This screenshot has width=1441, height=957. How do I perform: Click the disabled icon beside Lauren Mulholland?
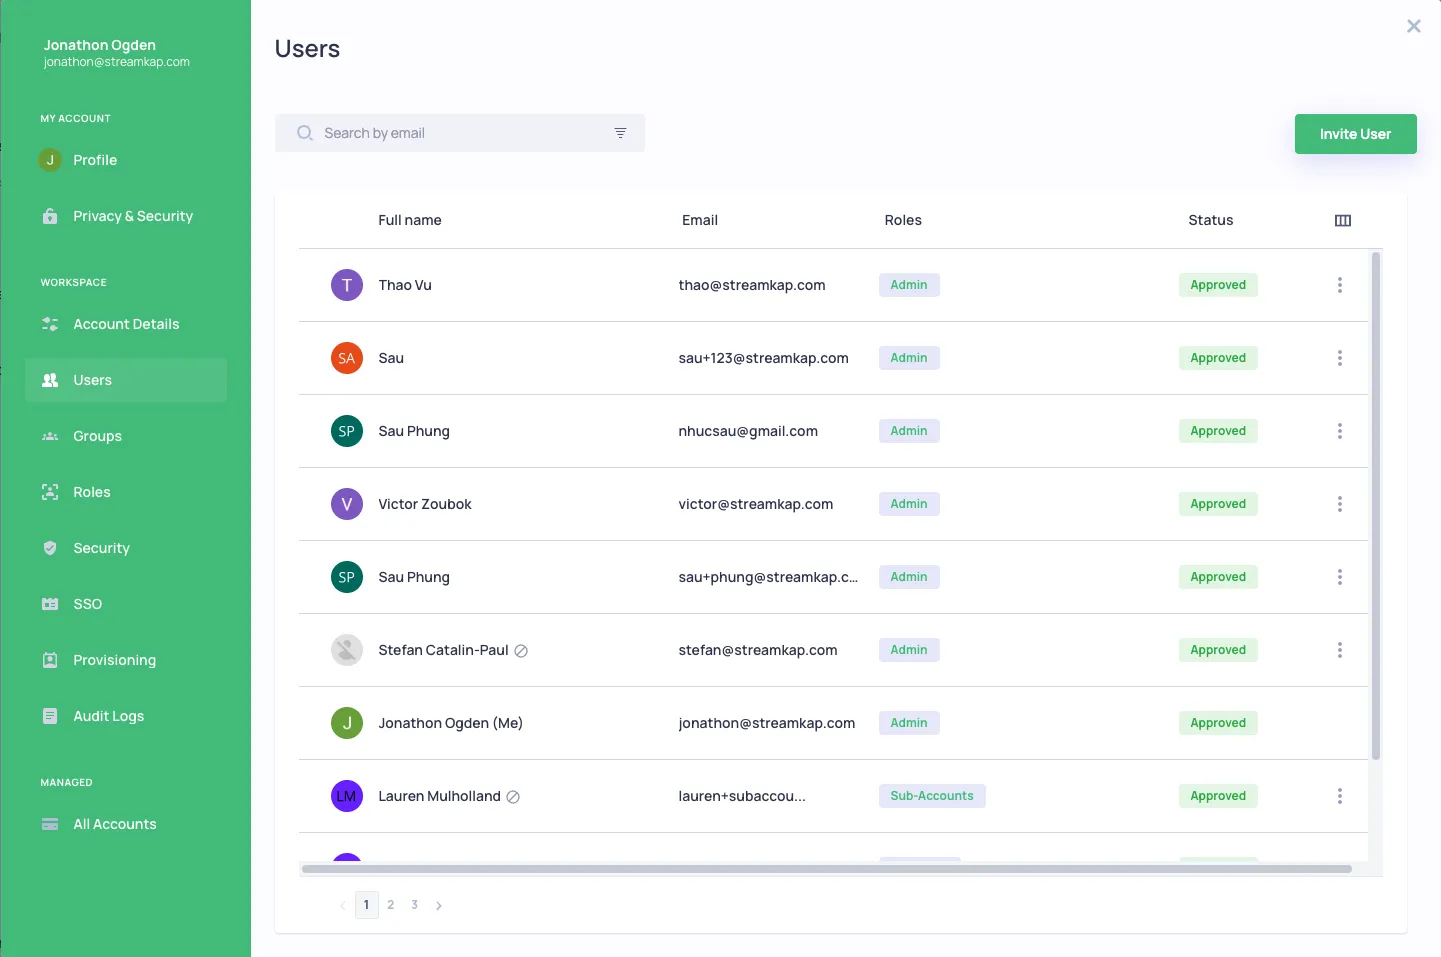[x=513, y=797]
